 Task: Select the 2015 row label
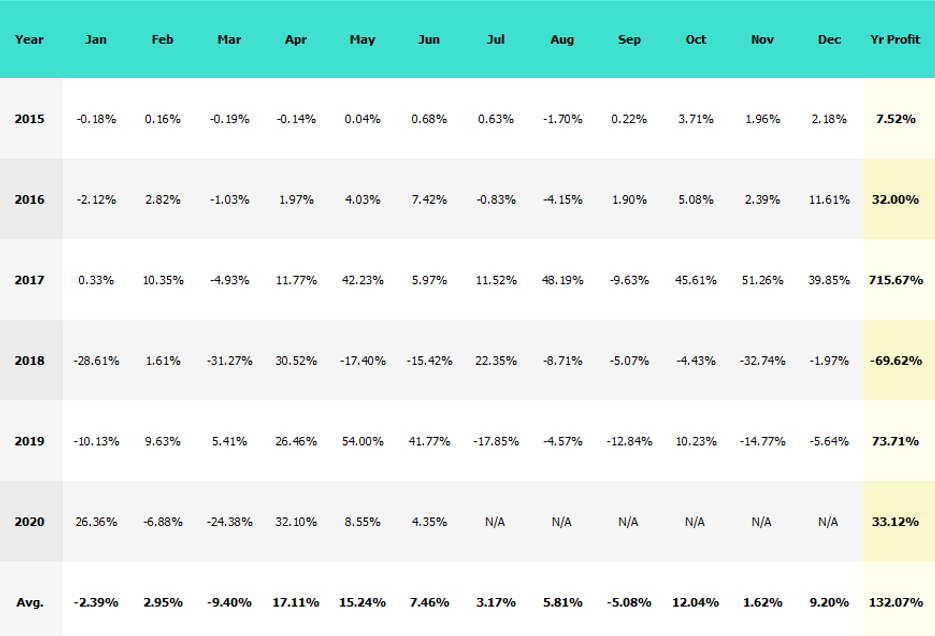point(30,119)
